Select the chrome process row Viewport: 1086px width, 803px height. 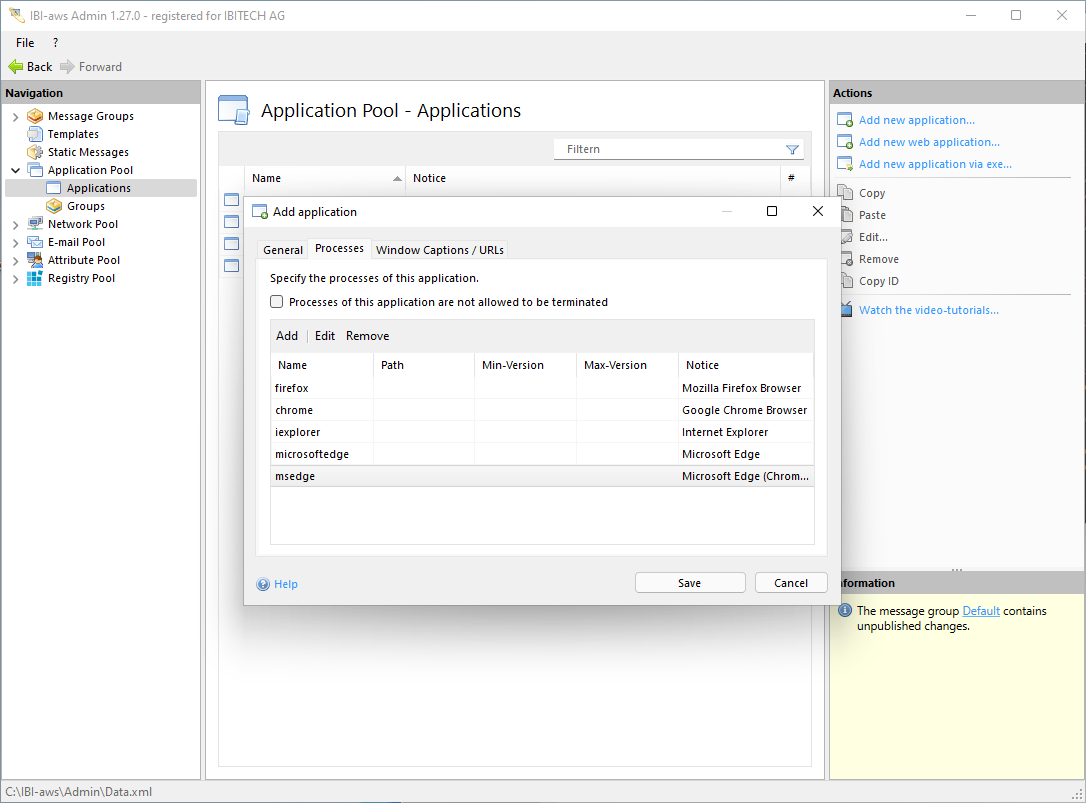click(x=294, y=410)
